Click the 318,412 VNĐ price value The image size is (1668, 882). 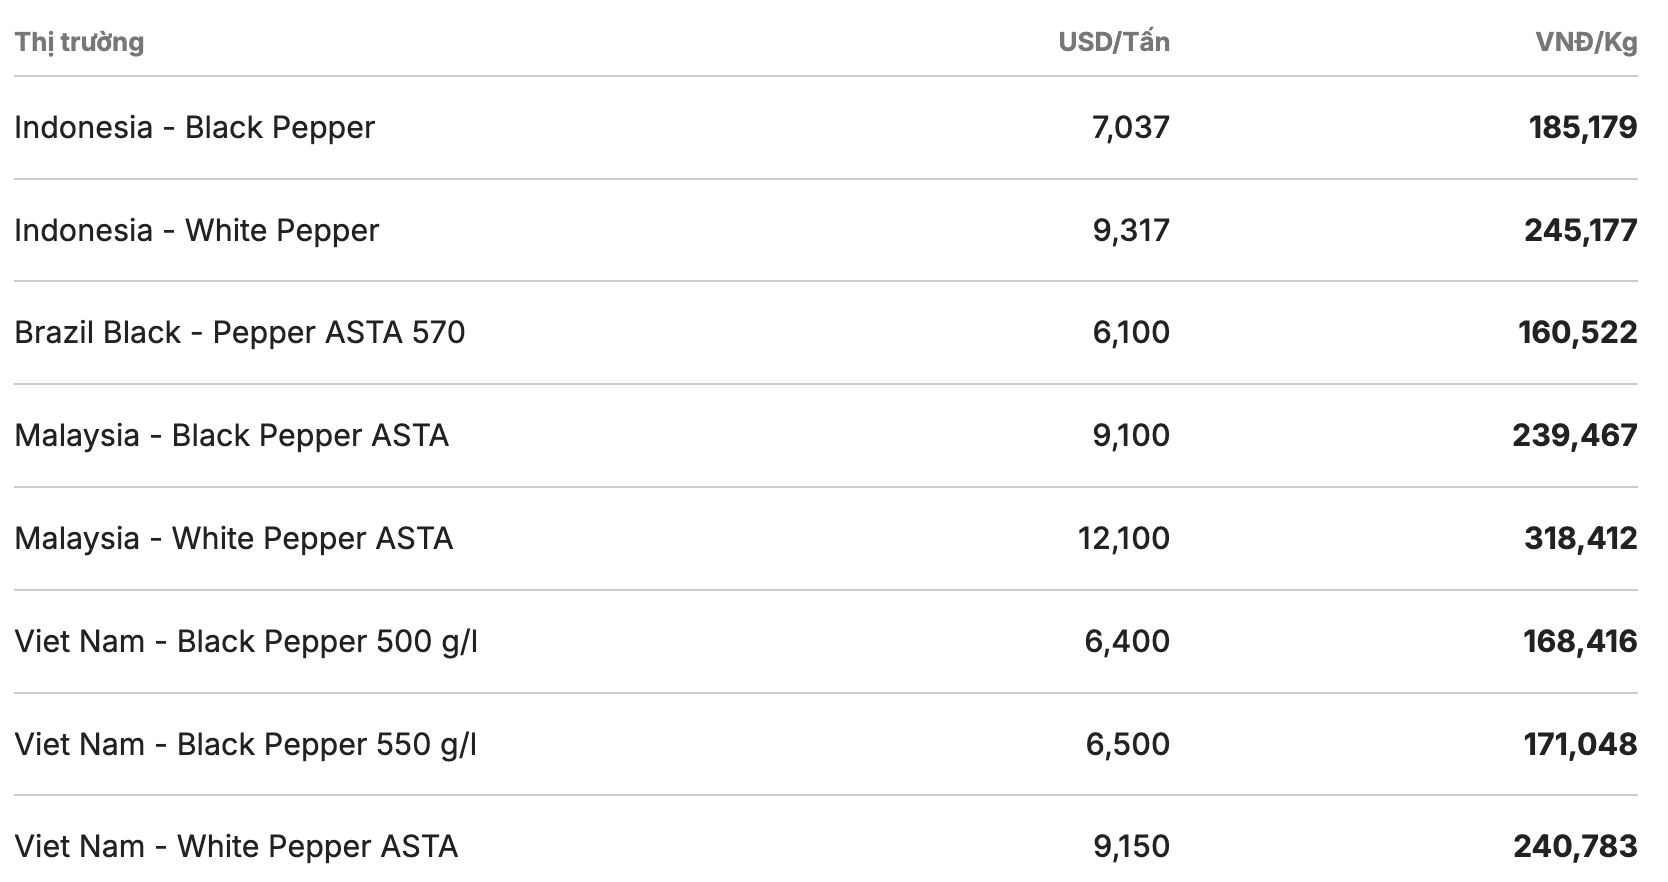click(1580, 539)
